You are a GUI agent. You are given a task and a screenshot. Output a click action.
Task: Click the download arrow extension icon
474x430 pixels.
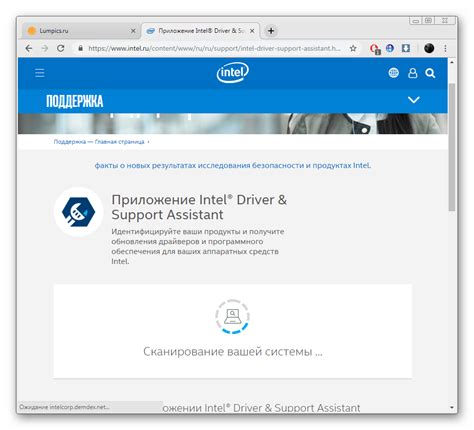click(x=406, y=48)
